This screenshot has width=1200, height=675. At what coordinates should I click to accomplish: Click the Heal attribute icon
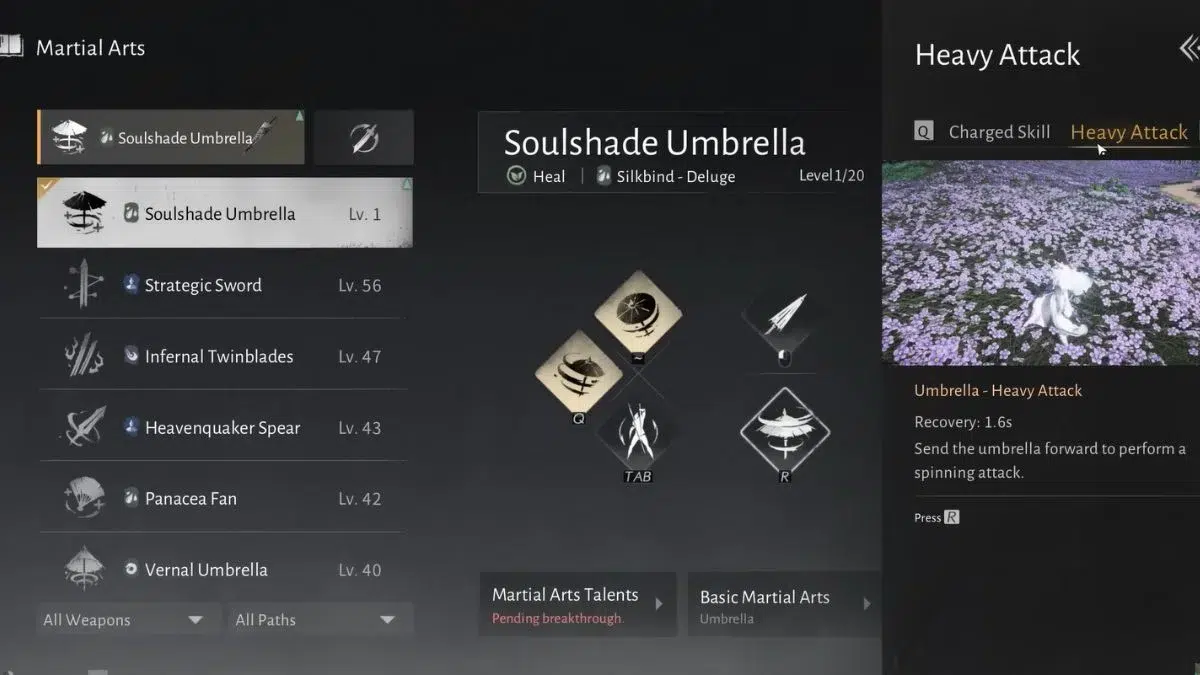coord(517,176)
